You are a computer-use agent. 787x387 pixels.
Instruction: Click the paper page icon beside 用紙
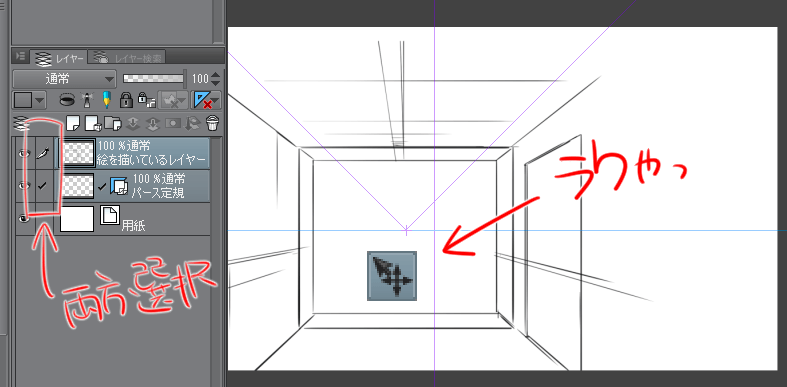pyautogui.click(x=109, y=214)
